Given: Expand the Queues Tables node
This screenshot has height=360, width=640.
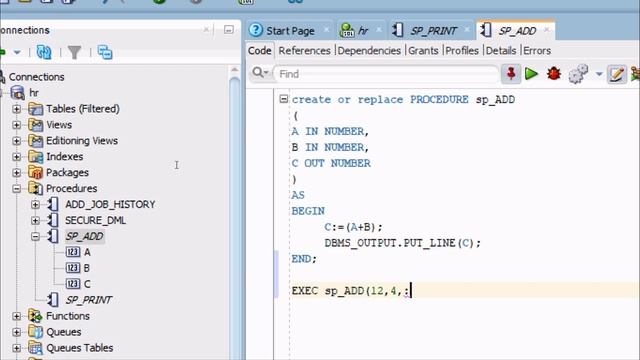Looking at the screenshot, I should click(x=16, y=348).
